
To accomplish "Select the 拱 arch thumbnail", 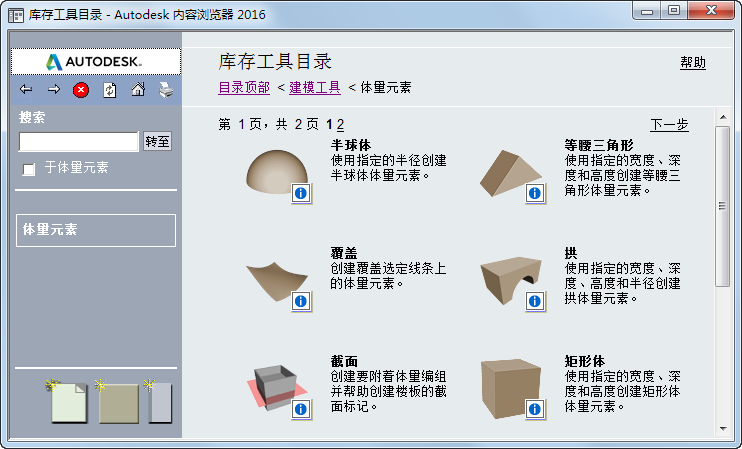I will (510, 281).
